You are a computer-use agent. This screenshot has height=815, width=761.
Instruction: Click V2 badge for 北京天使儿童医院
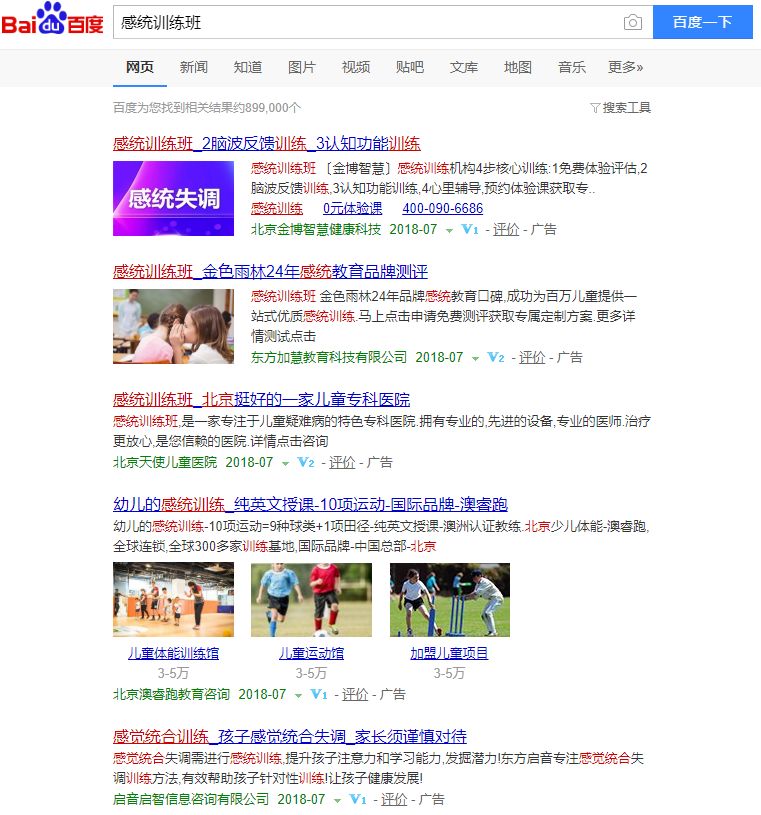tap(306, 462)
